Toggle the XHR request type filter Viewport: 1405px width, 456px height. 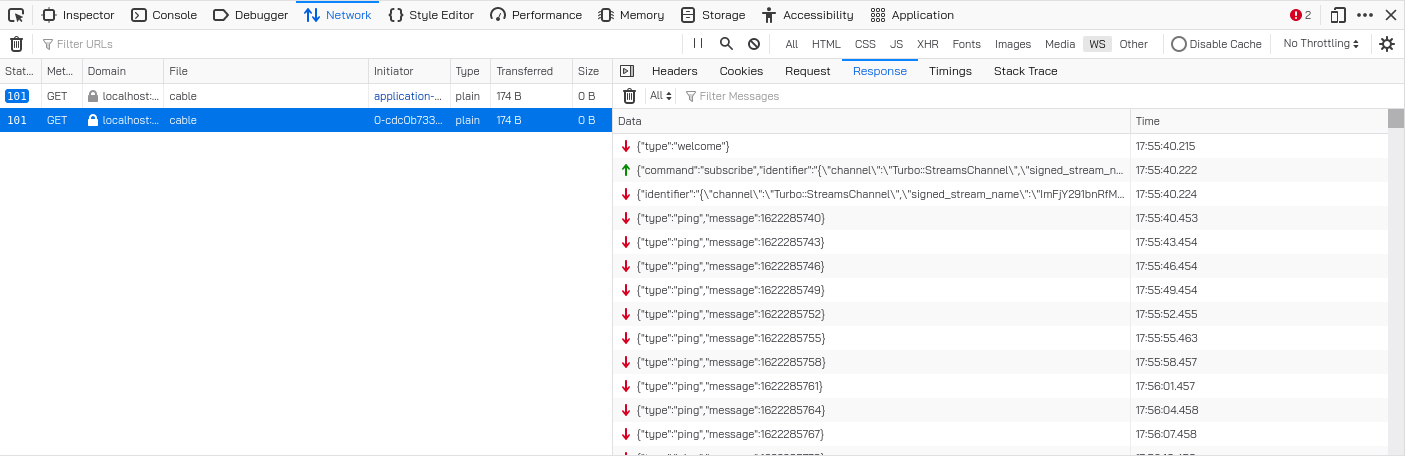click(x=928, y=44)
